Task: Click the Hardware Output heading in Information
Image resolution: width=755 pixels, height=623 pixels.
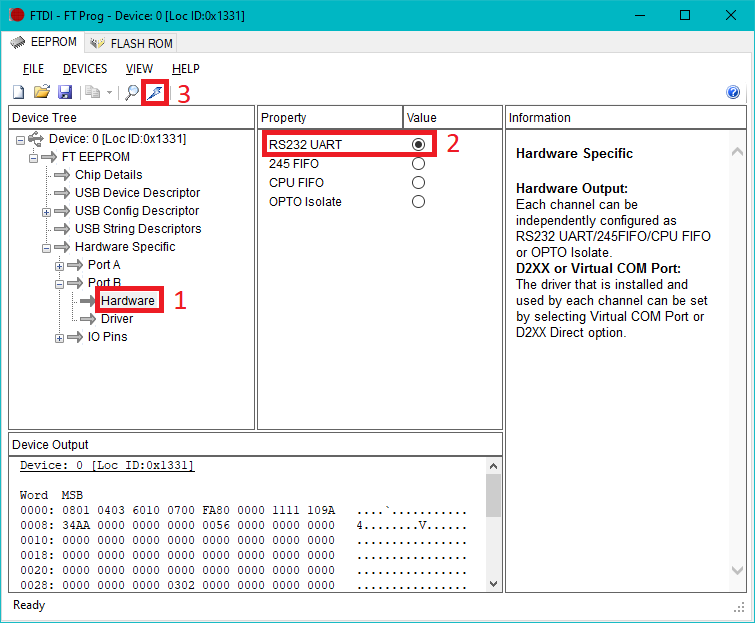Action: 572,188
